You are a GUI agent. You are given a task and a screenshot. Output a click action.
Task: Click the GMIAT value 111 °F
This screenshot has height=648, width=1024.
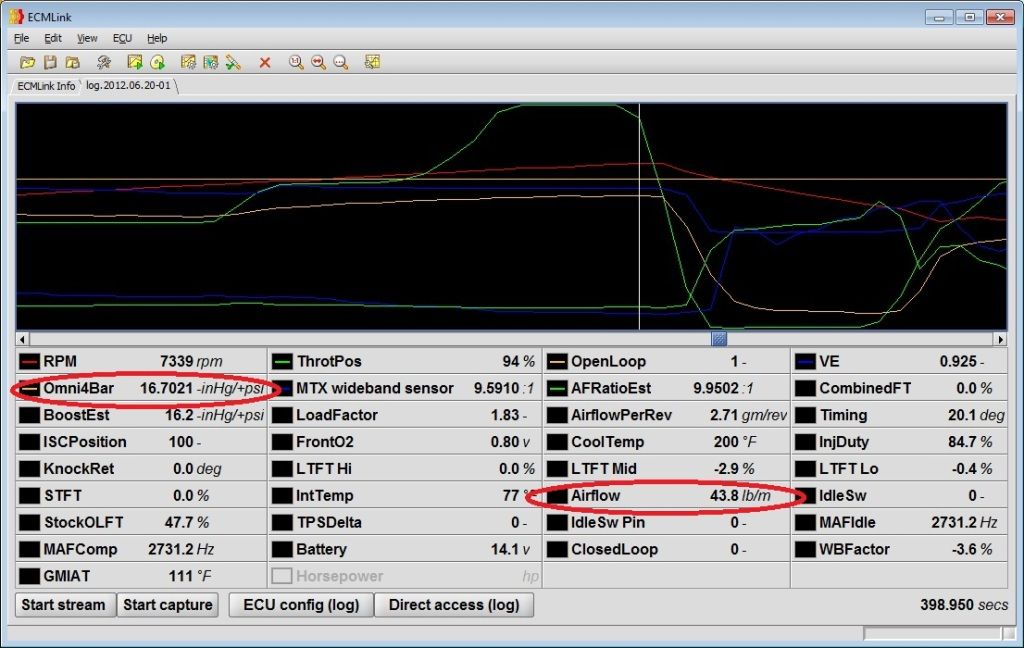190,576
